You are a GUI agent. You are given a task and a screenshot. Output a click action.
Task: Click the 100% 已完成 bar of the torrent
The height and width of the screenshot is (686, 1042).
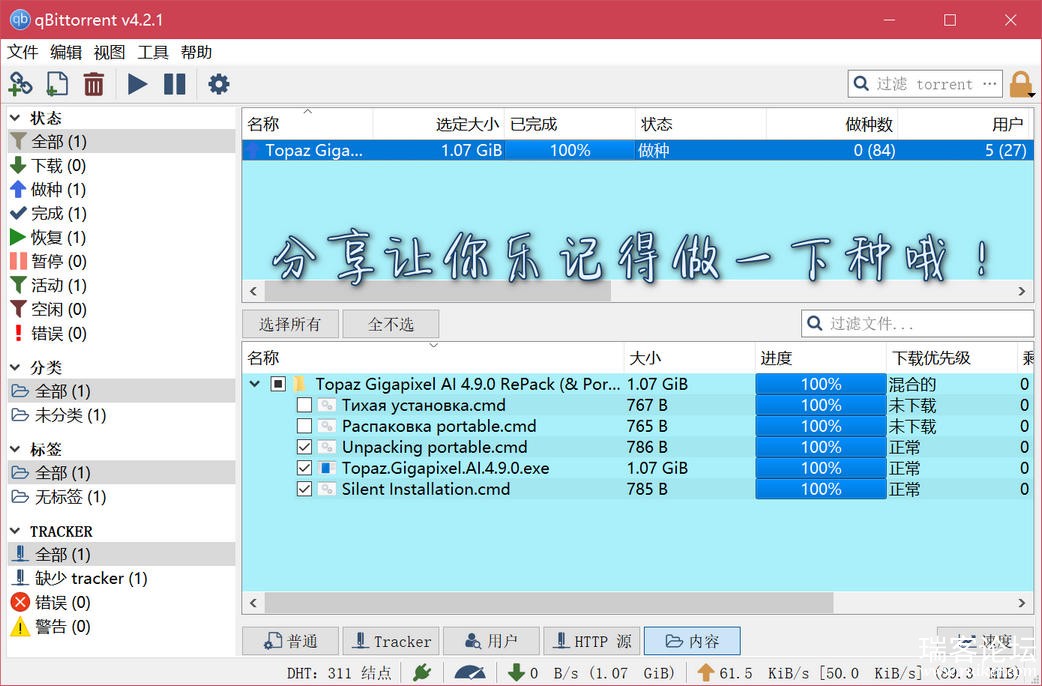tap(570, 150)
